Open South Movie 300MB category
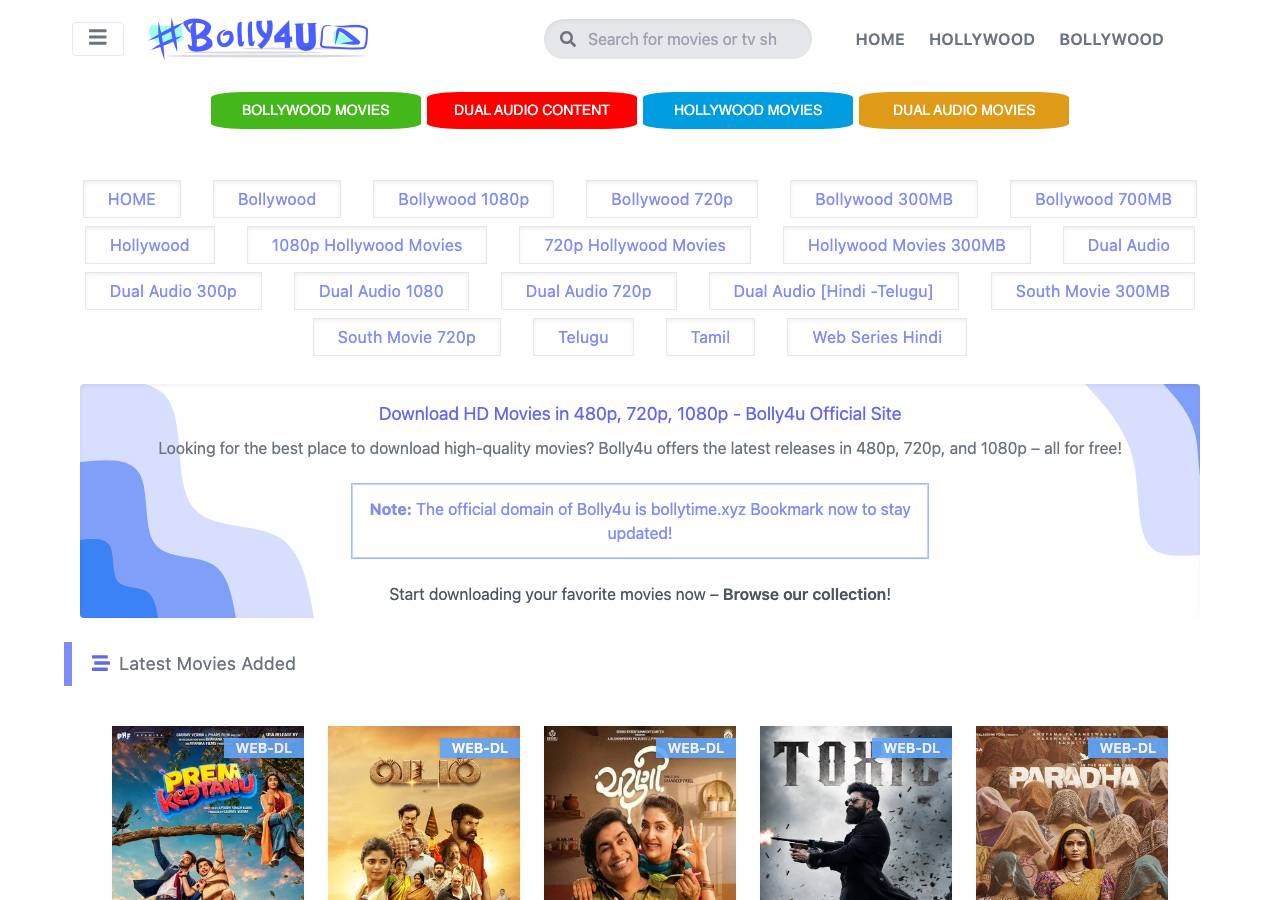 point(1093,291)
